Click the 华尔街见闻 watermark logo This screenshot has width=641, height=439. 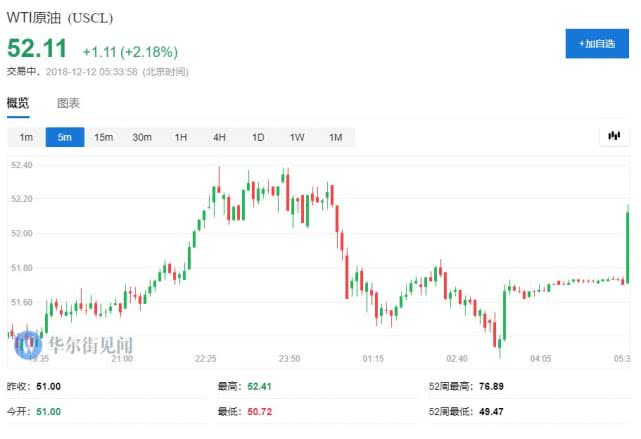pyautogui.click(x=75, y=345)
